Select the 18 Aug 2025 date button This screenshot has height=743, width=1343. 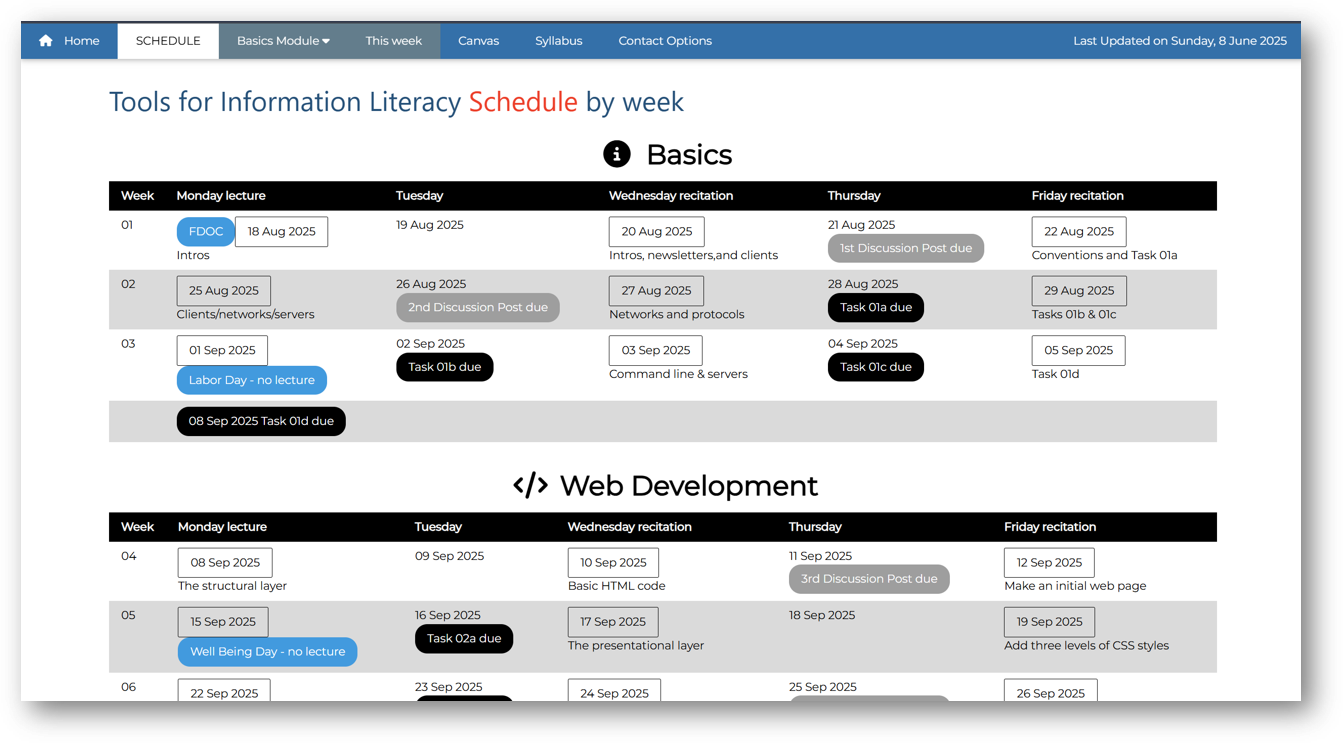pos(281,231)
